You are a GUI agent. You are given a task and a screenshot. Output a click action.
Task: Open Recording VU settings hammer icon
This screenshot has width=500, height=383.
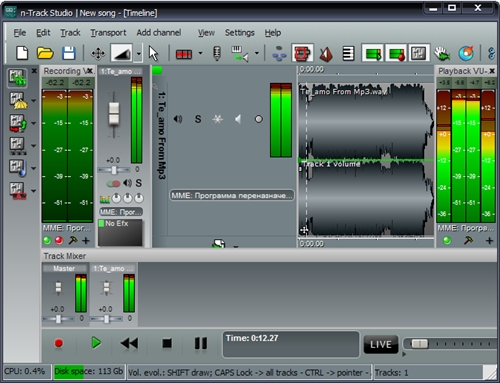72,240
